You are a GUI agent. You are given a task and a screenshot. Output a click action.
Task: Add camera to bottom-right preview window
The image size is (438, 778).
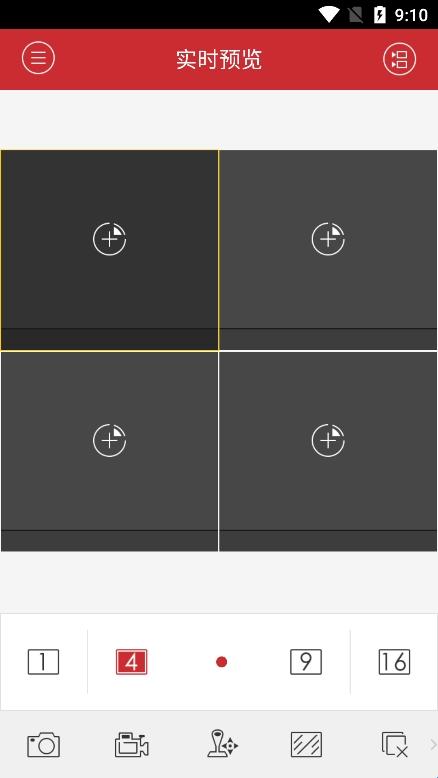pyautogui.click(x=328, y=440)
